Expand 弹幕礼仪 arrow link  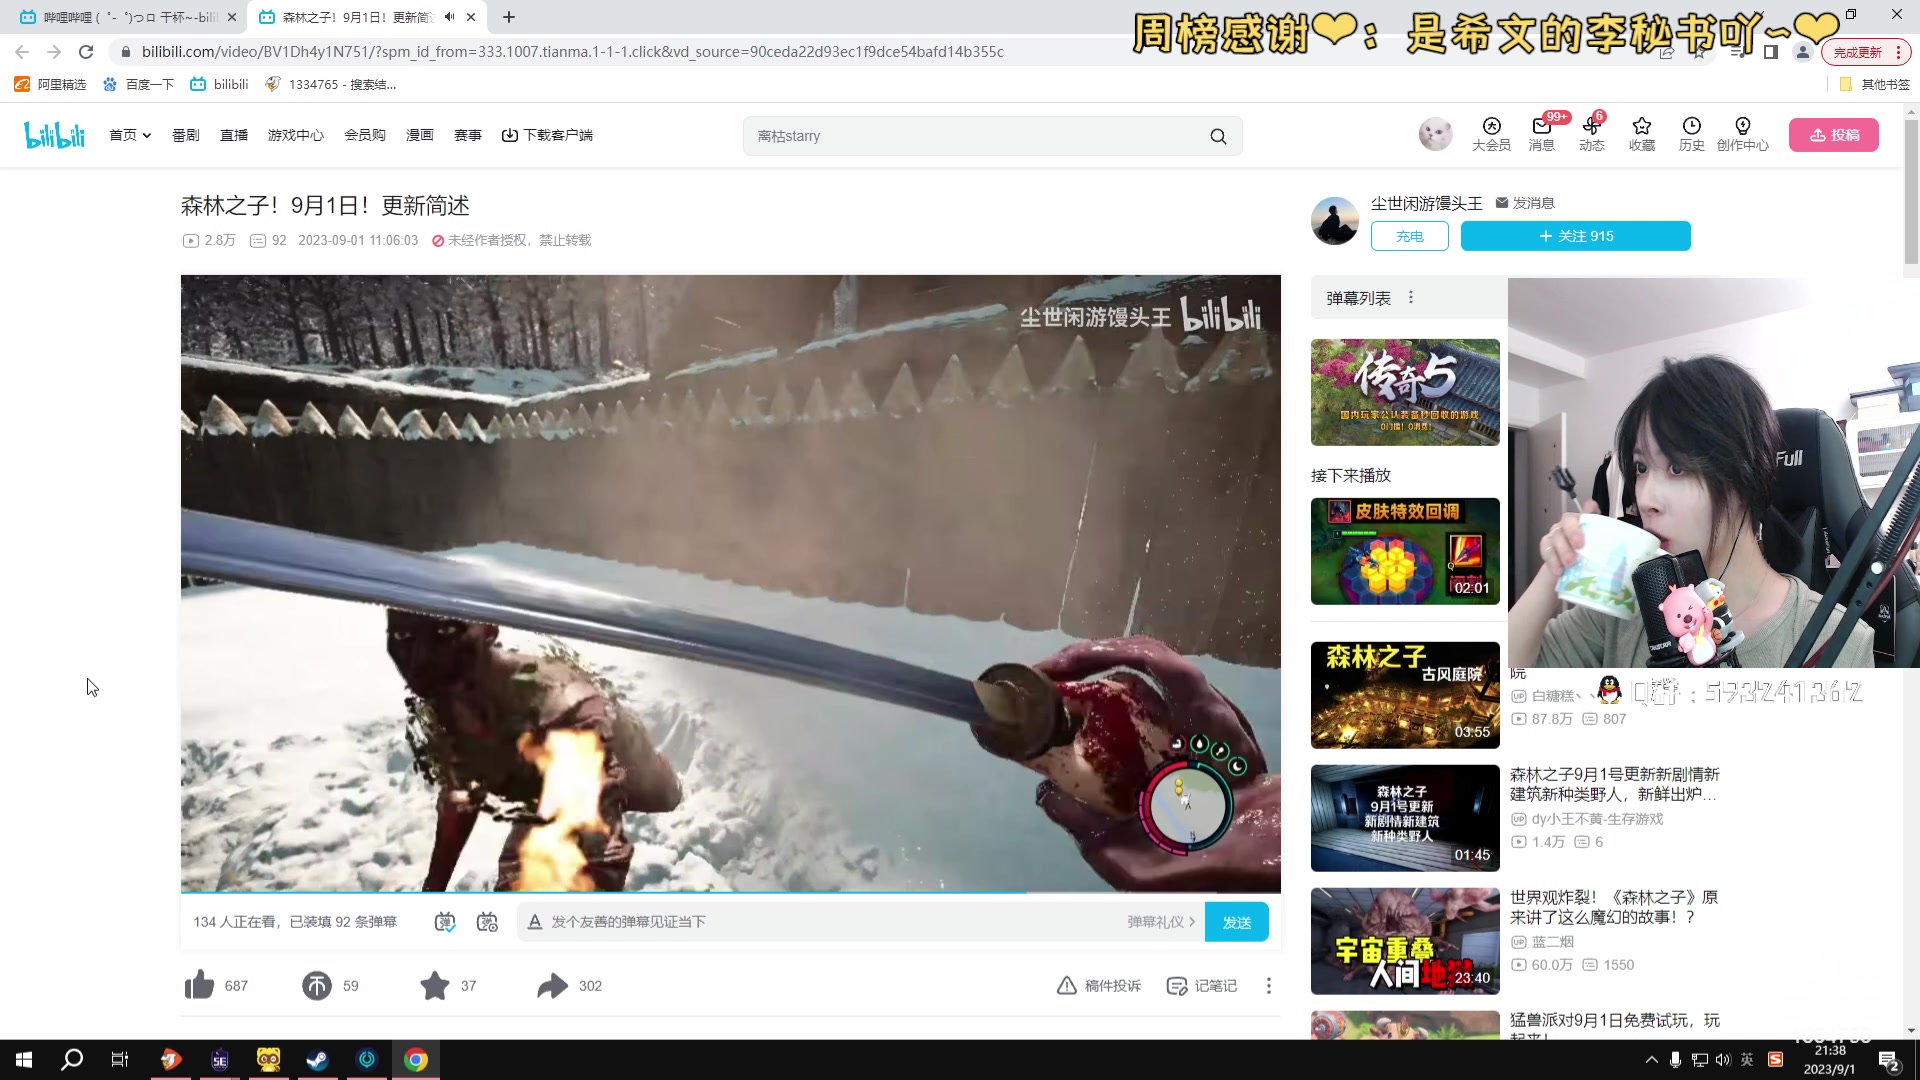point(1161,922)
